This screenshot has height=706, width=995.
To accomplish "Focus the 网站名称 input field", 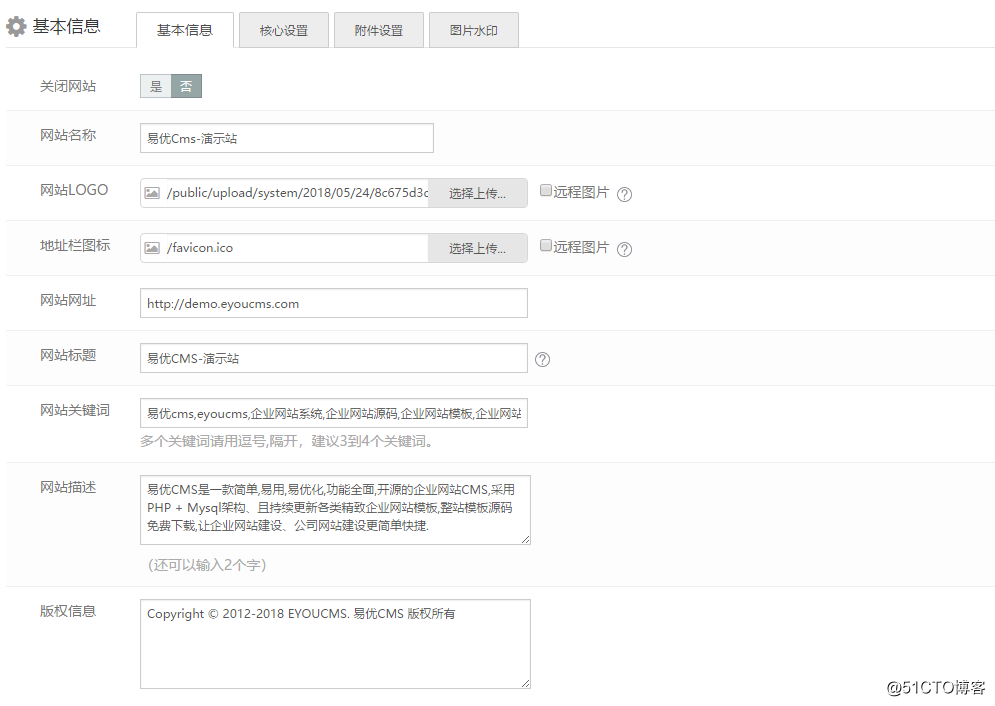I will tap(287, 138).
